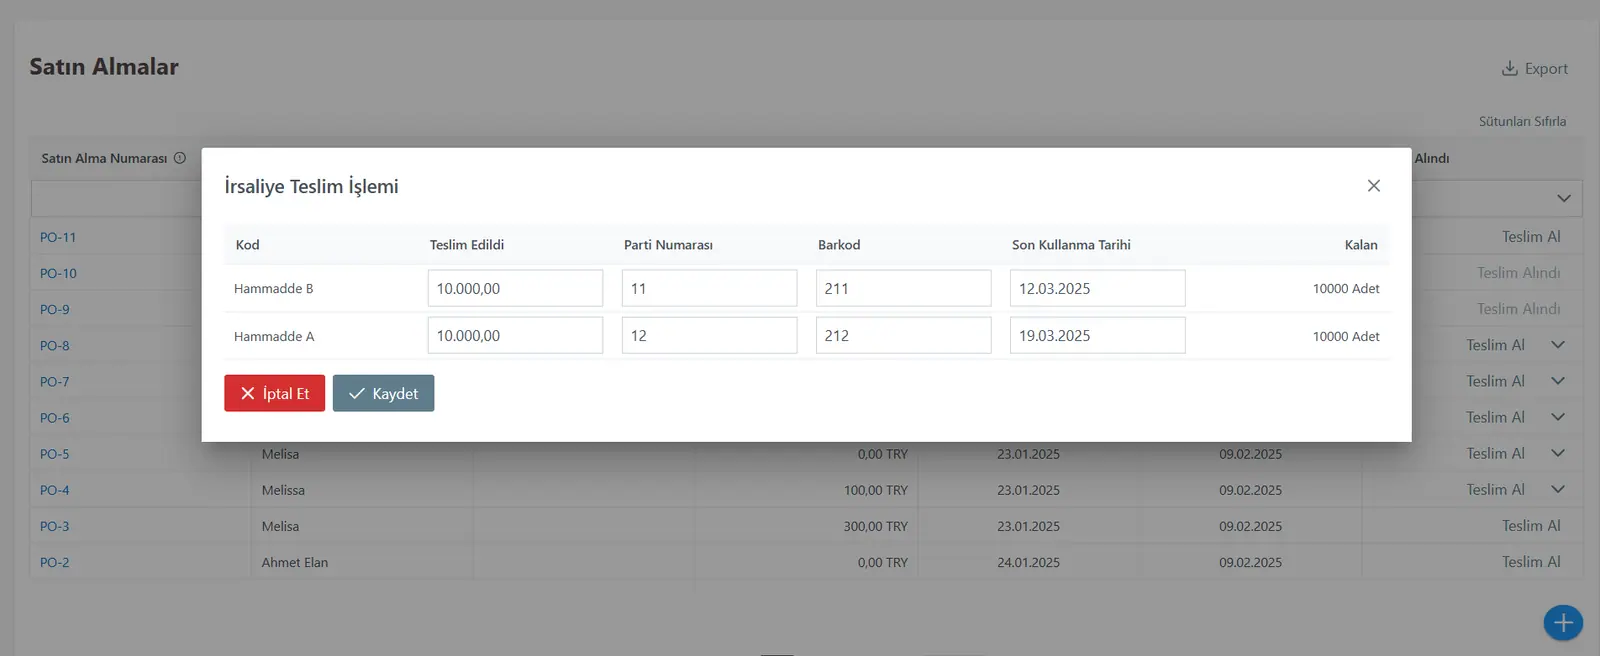Click the info icon beside Satın Alma Numarası
1600x656 pixels.
[180, 158]
